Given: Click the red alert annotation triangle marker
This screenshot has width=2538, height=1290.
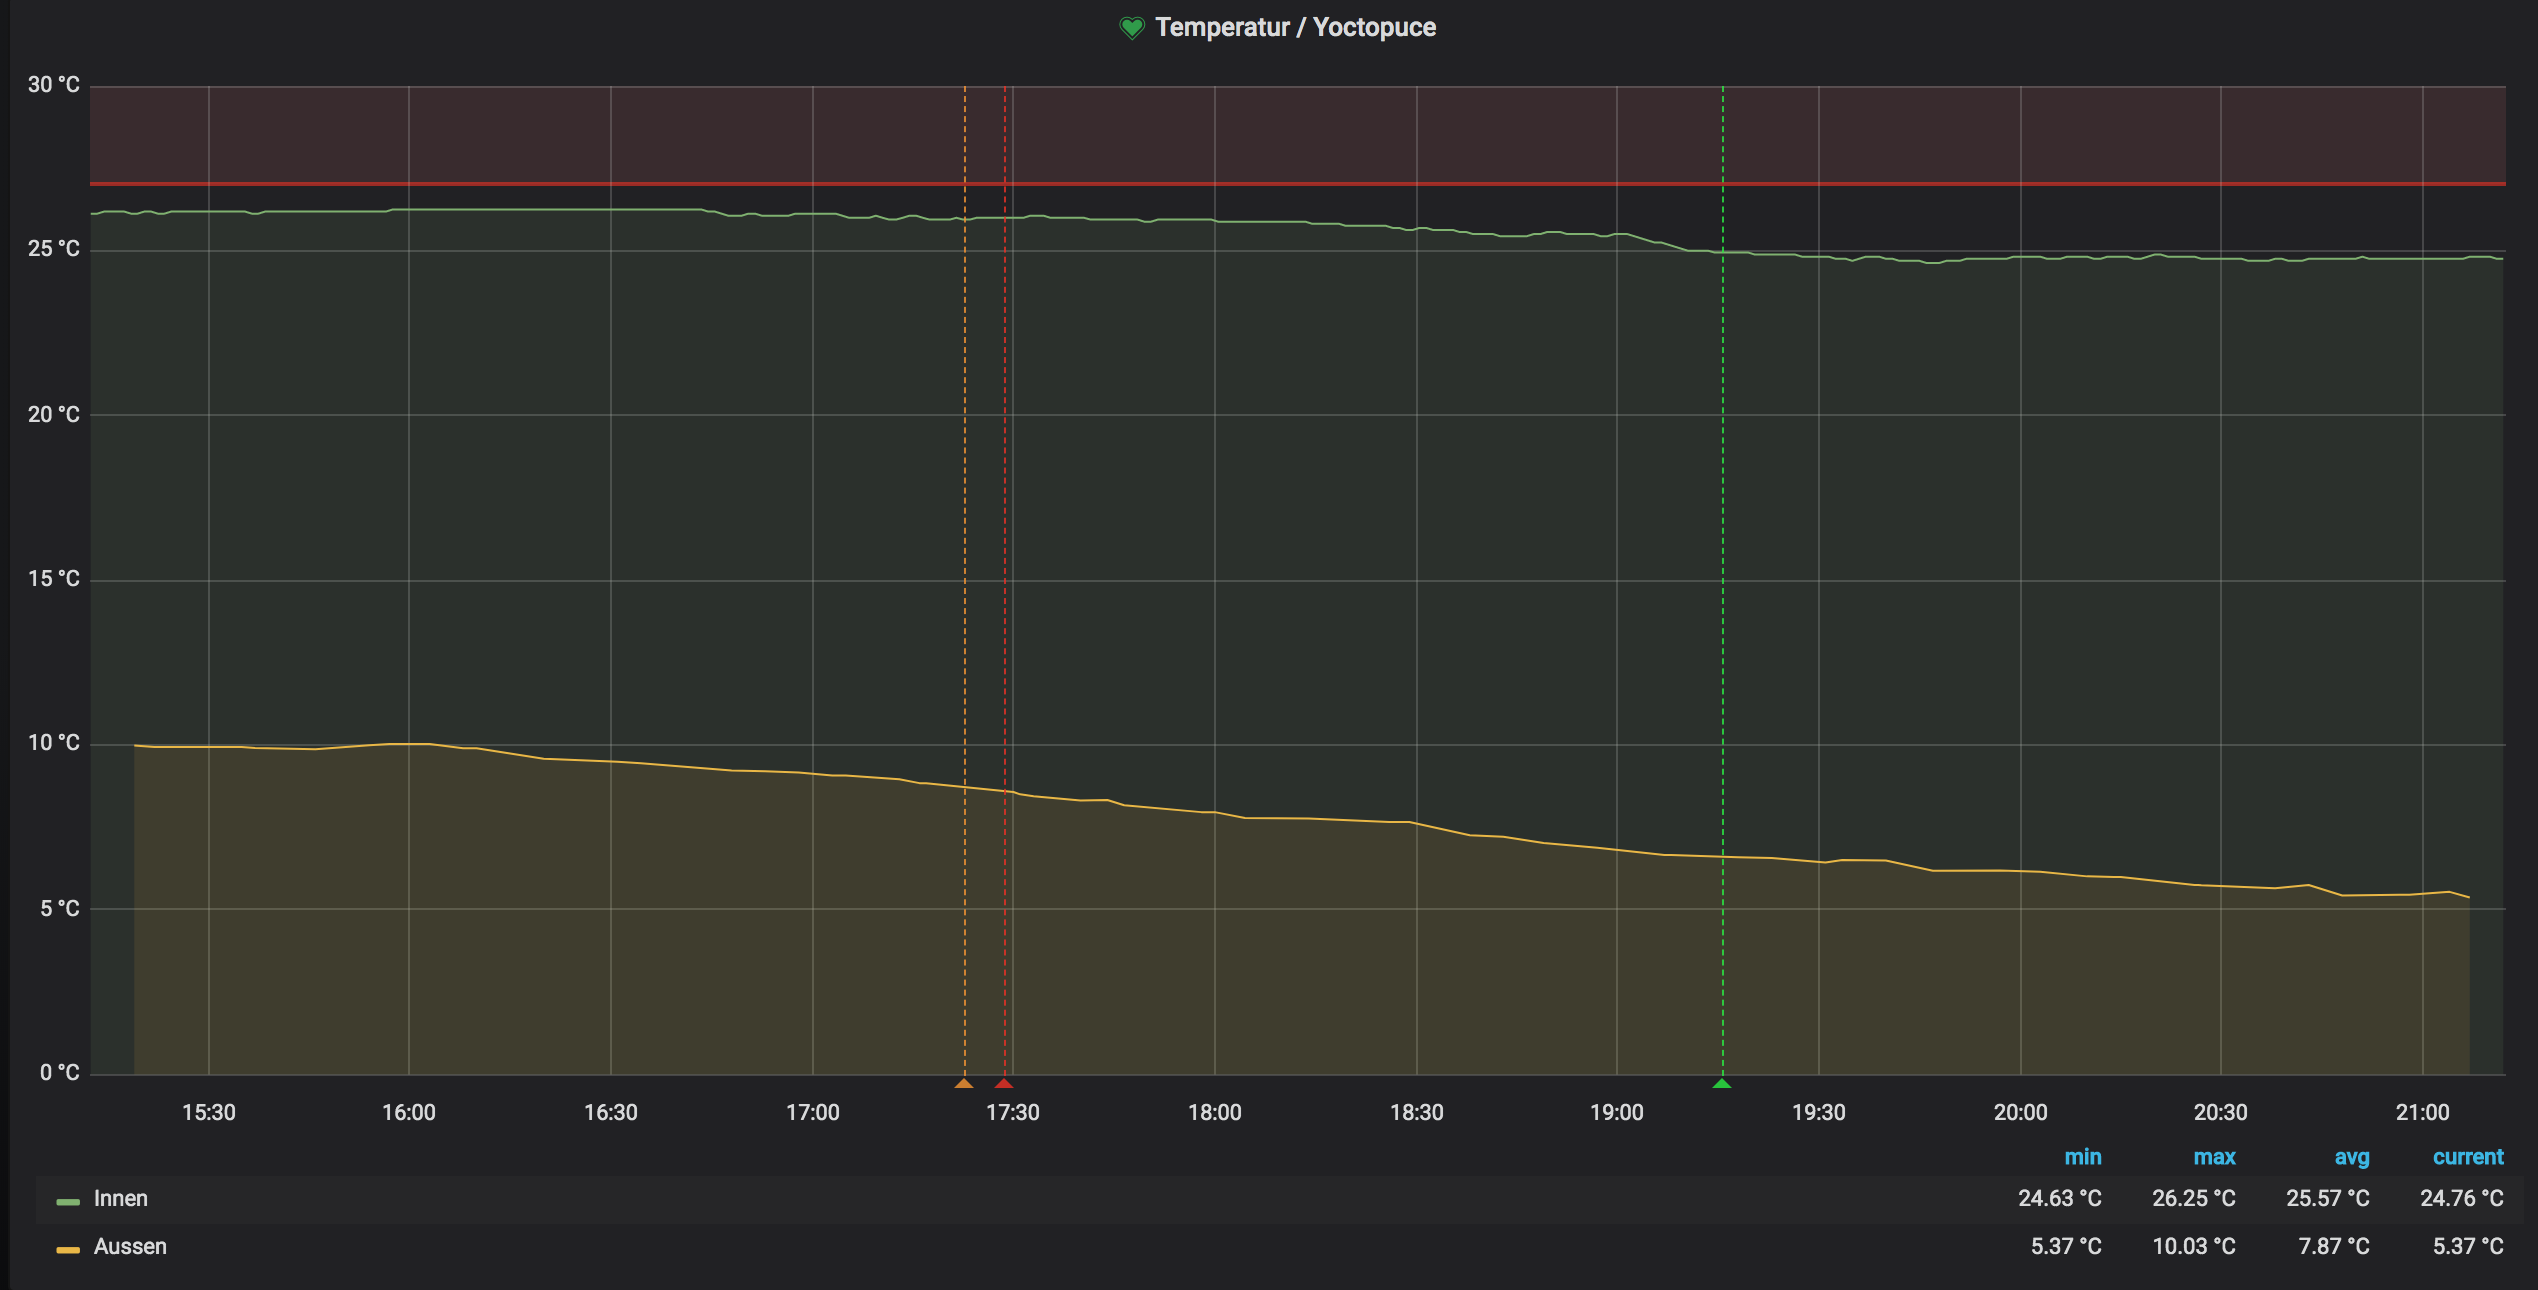Looking at the screenshot, I should pyautogui.click(x=1004, y=1084).
